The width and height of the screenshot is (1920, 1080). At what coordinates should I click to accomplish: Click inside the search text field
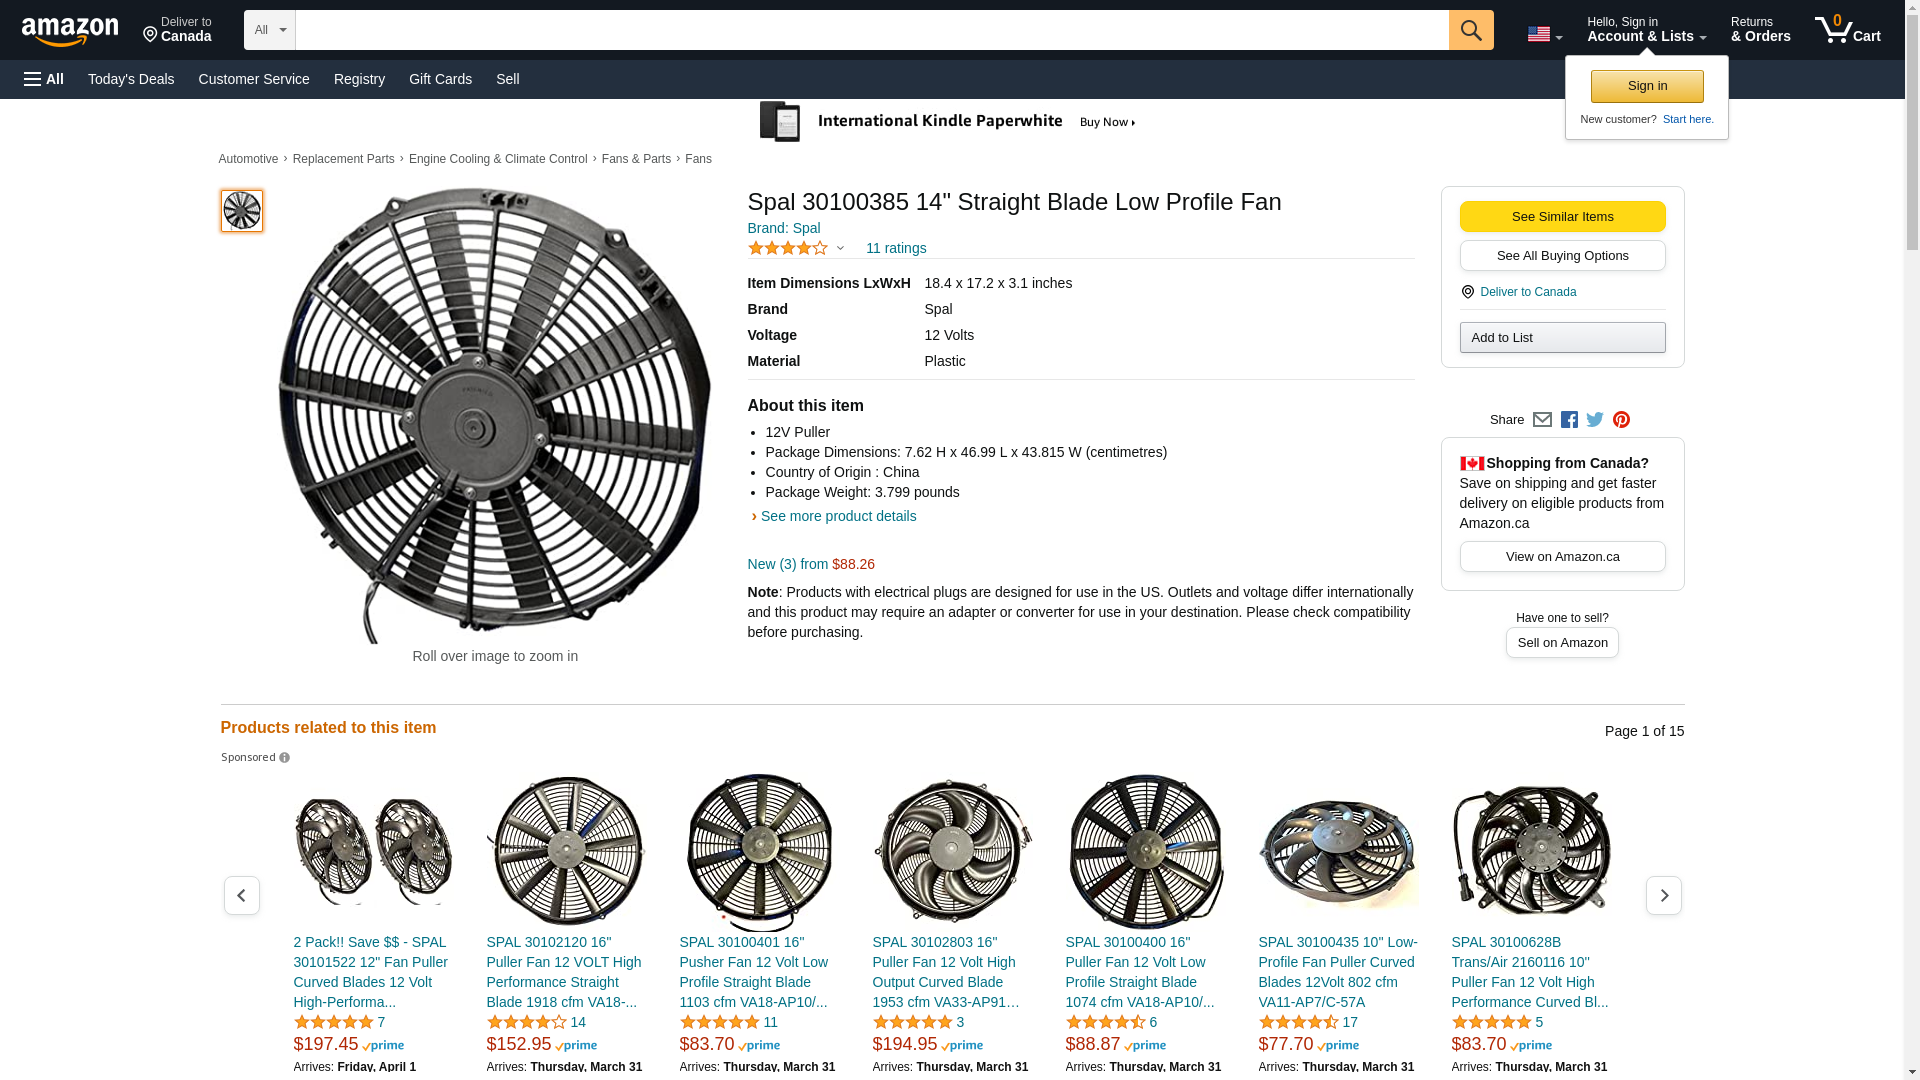871,30
